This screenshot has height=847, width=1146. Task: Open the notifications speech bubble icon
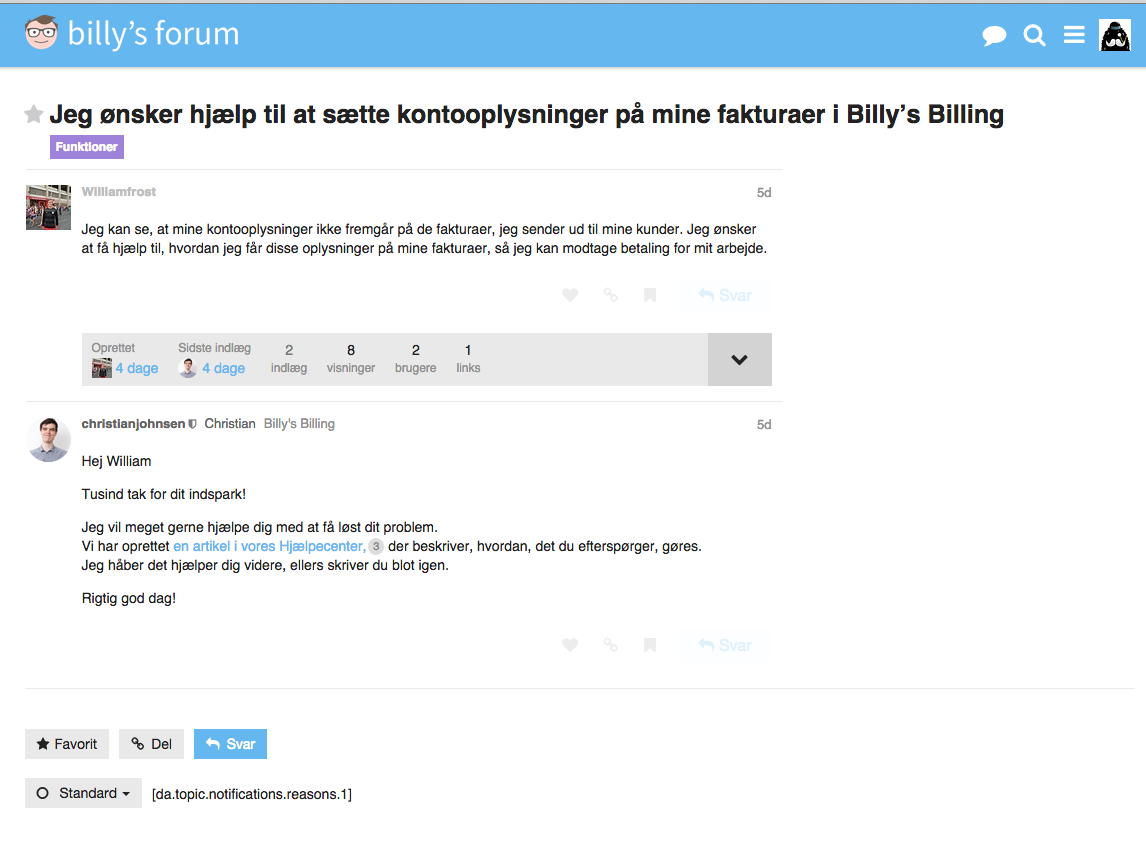994,35
